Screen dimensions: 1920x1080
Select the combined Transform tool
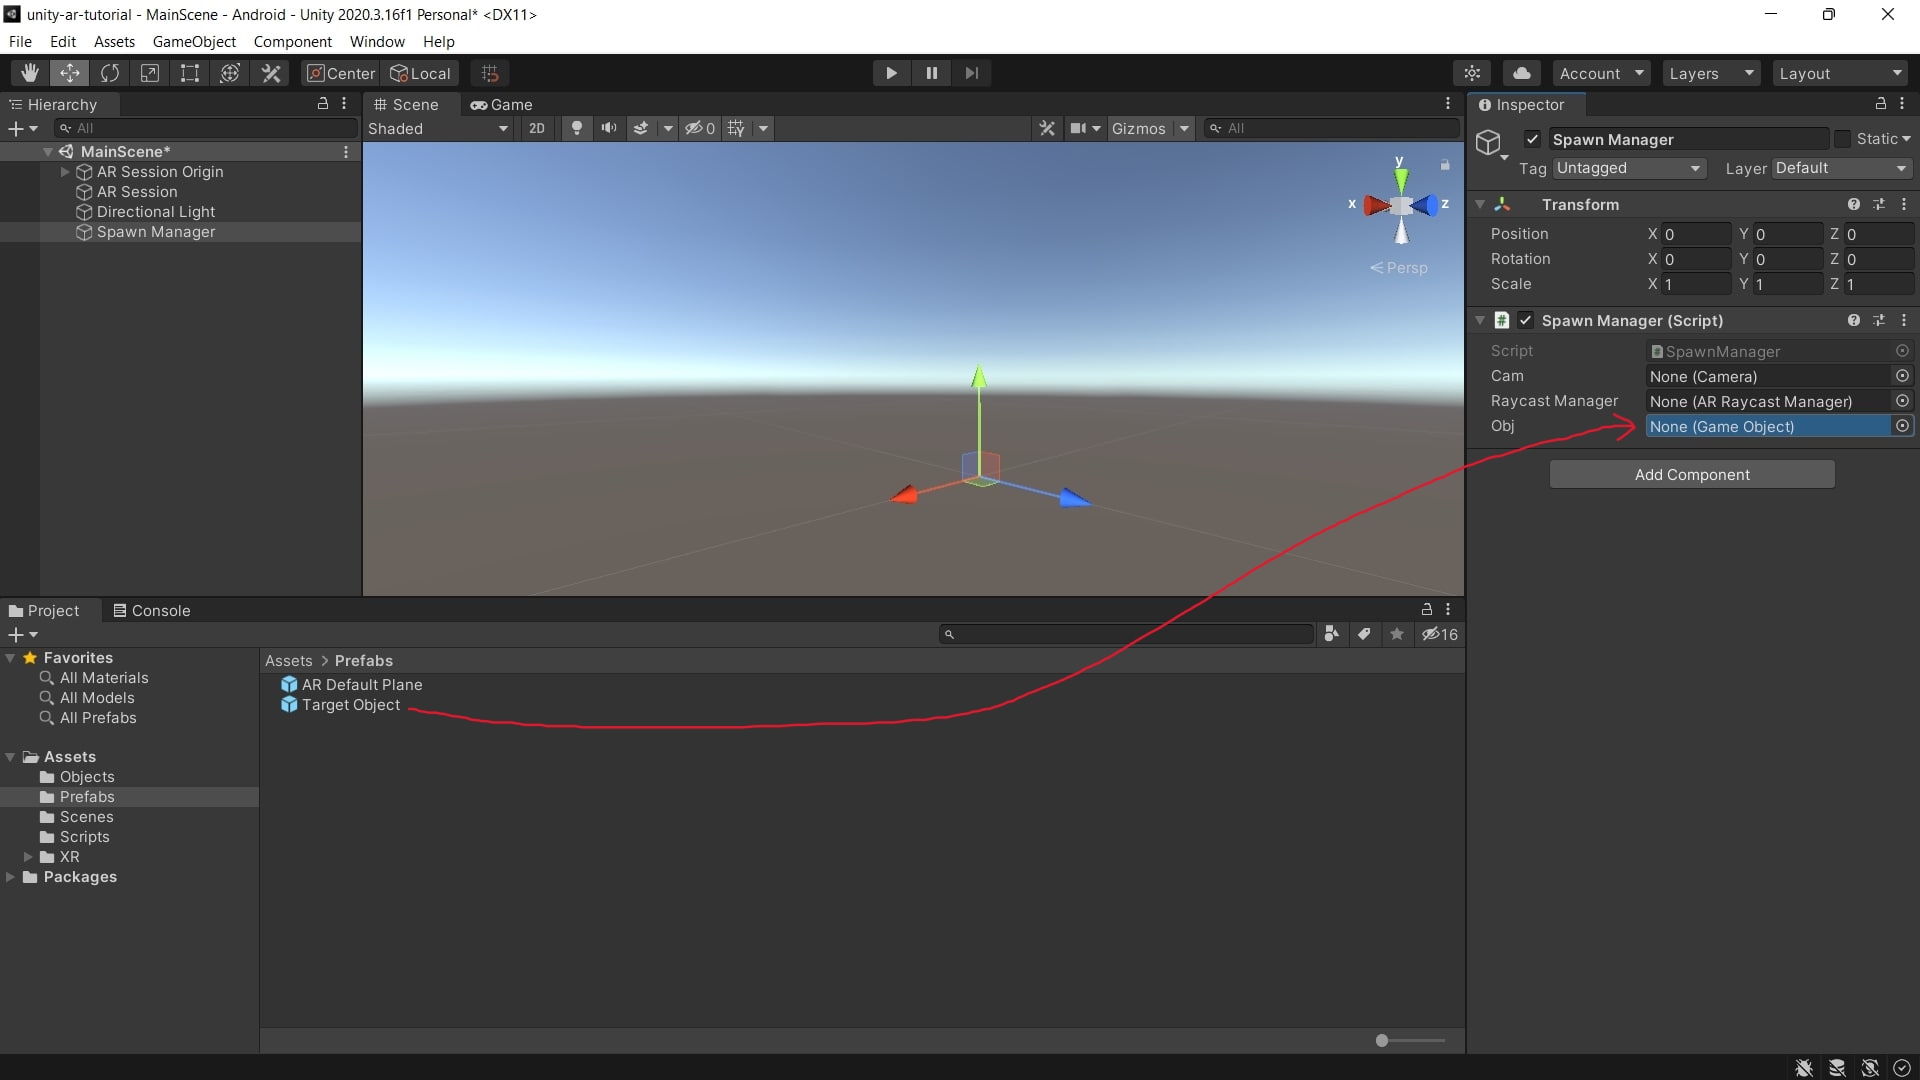(230, 73)
